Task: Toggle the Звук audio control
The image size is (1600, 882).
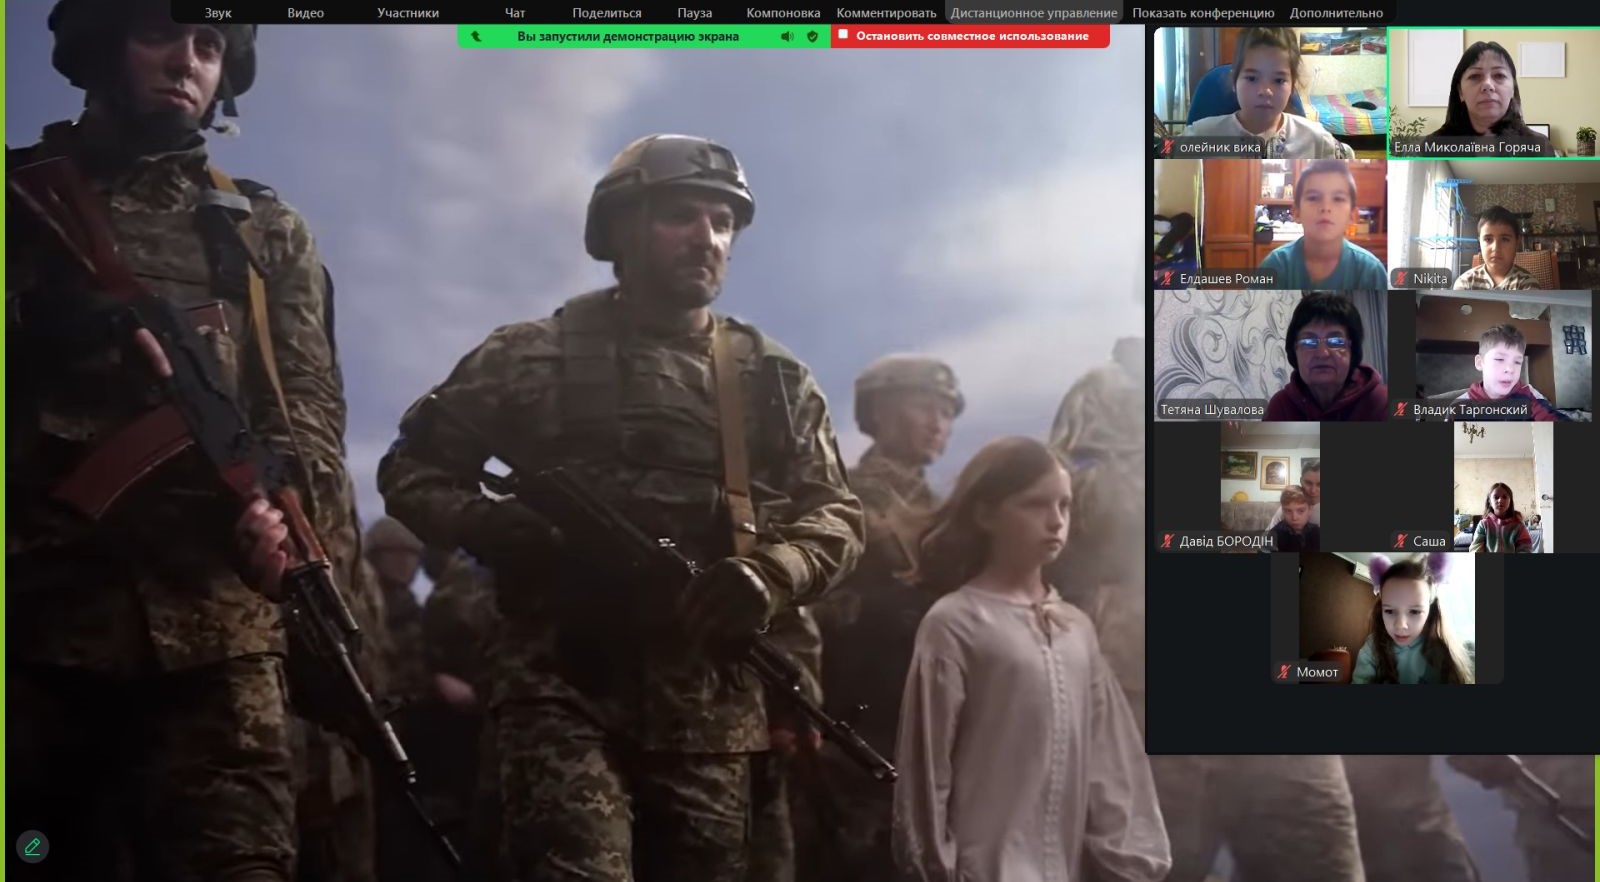Action: (218, 13)
